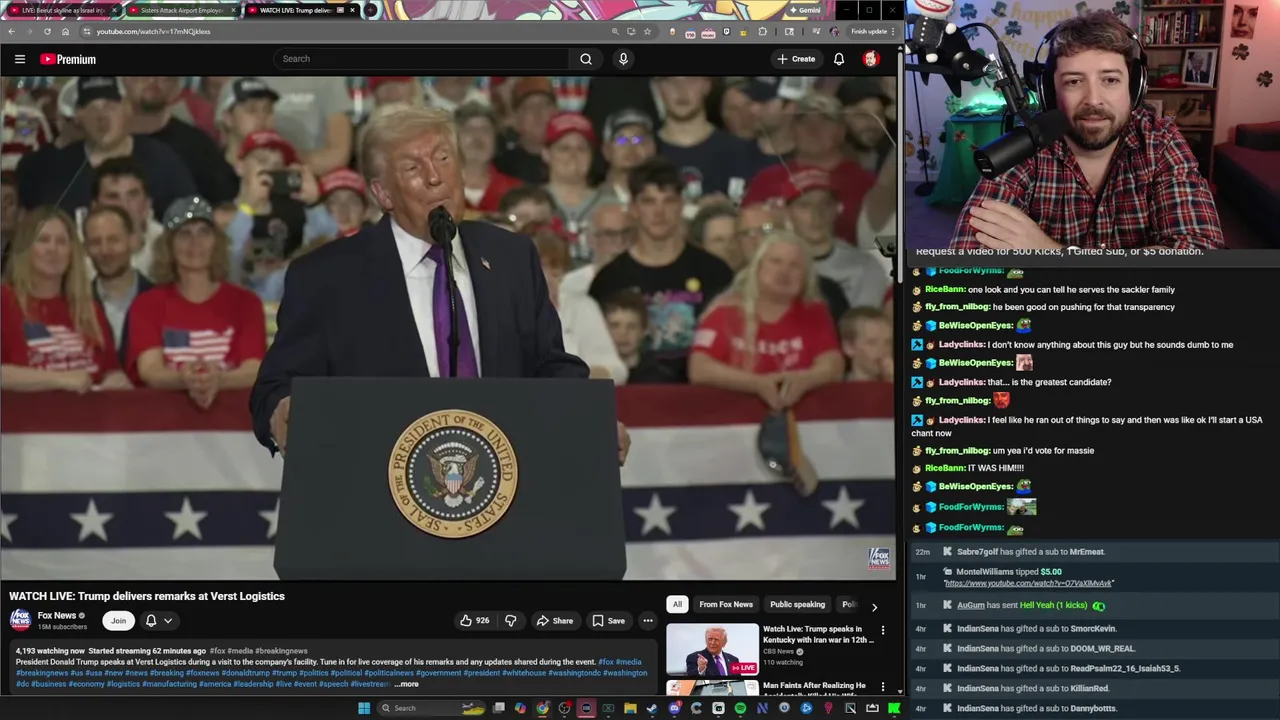Select the All filter chip
Image resolution: width=1280 pixels, height=720 pixels.
click(677, 605)
